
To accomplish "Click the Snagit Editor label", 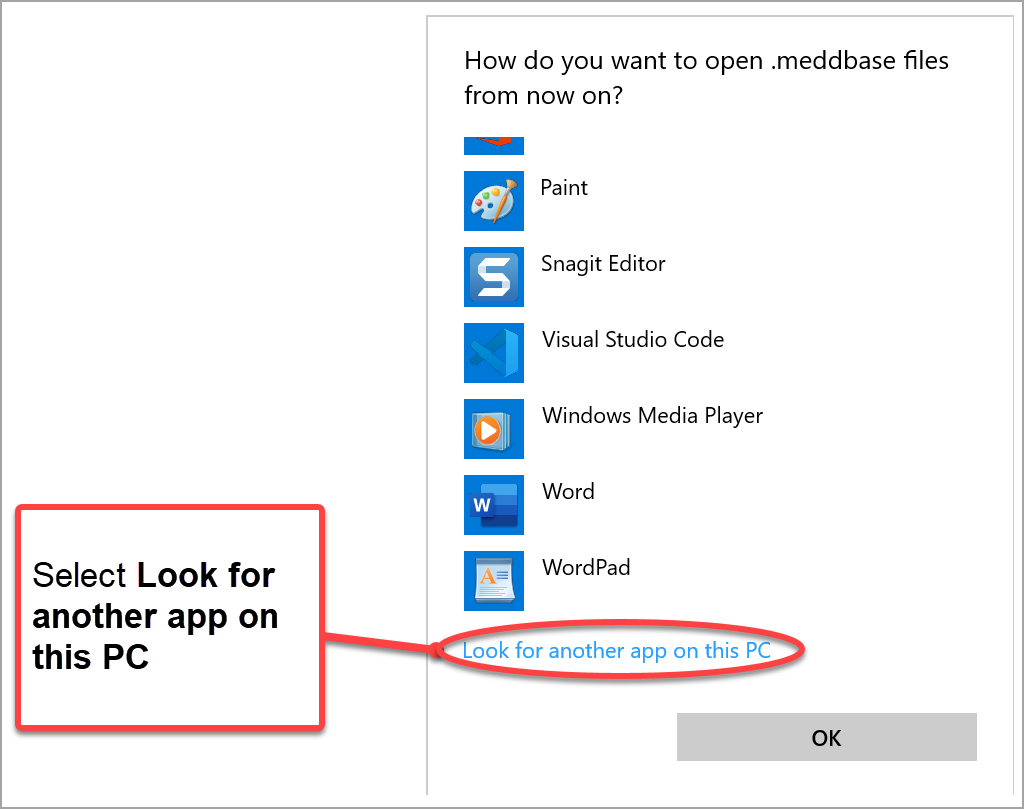I will pyautogui.click(x=603, y=264).
